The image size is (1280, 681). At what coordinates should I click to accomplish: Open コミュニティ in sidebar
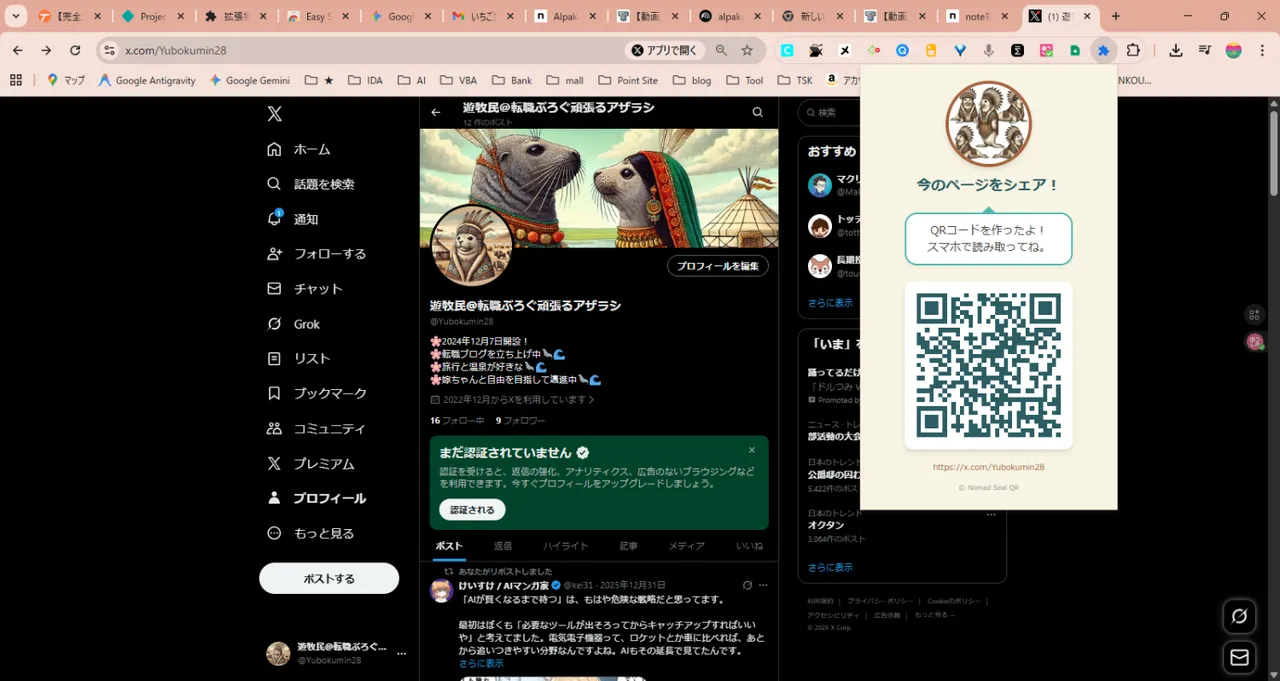(x=317, y=429)
